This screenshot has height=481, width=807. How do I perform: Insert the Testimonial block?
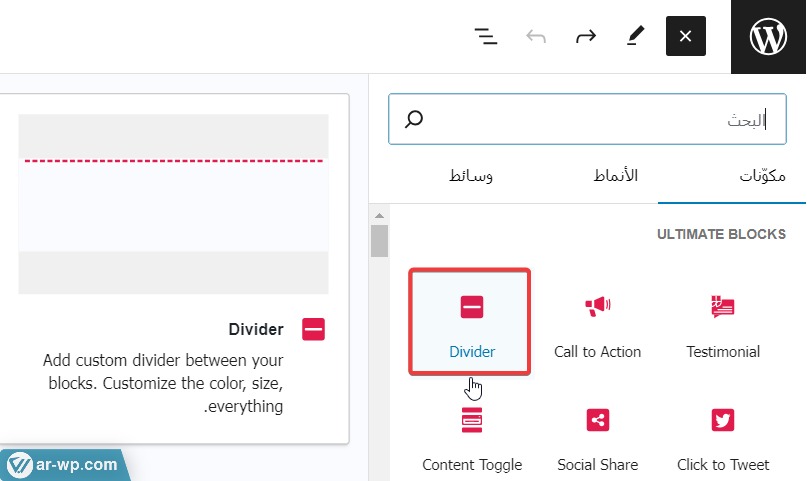pos(723,322)
